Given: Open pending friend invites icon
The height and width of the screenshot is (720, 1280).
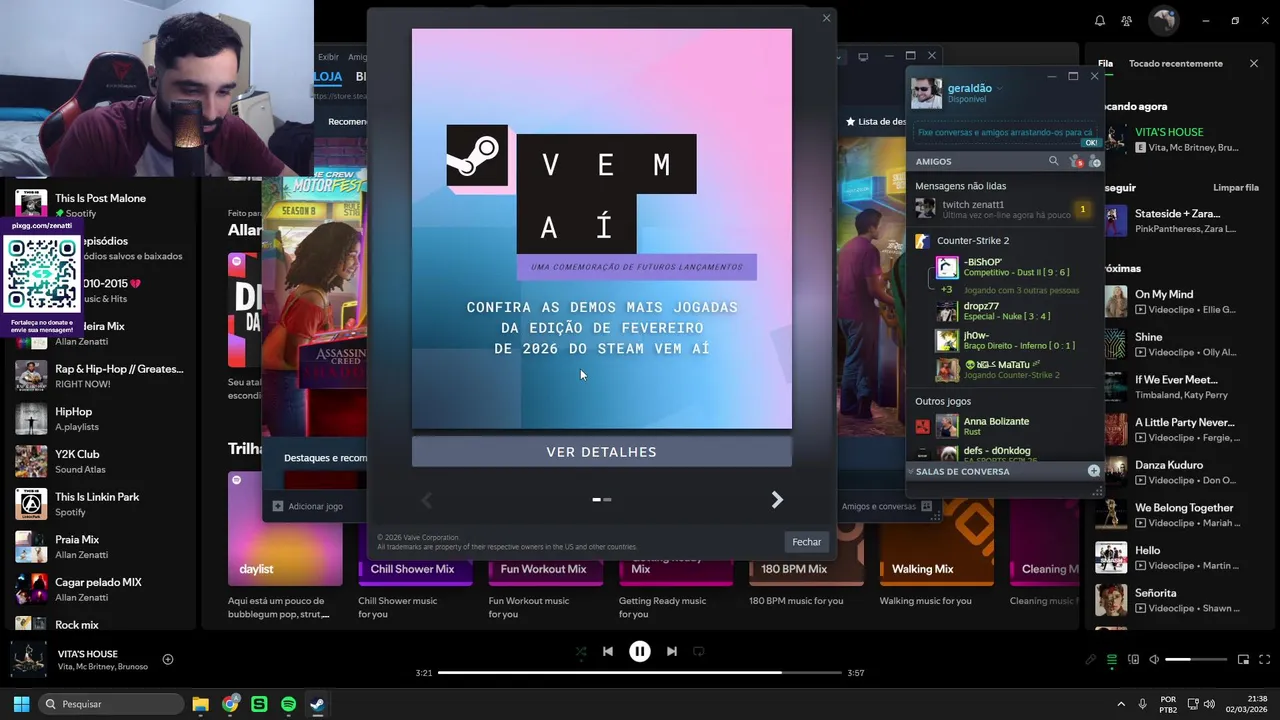Looking at the screenshot, I should (x=1076, y=161).
